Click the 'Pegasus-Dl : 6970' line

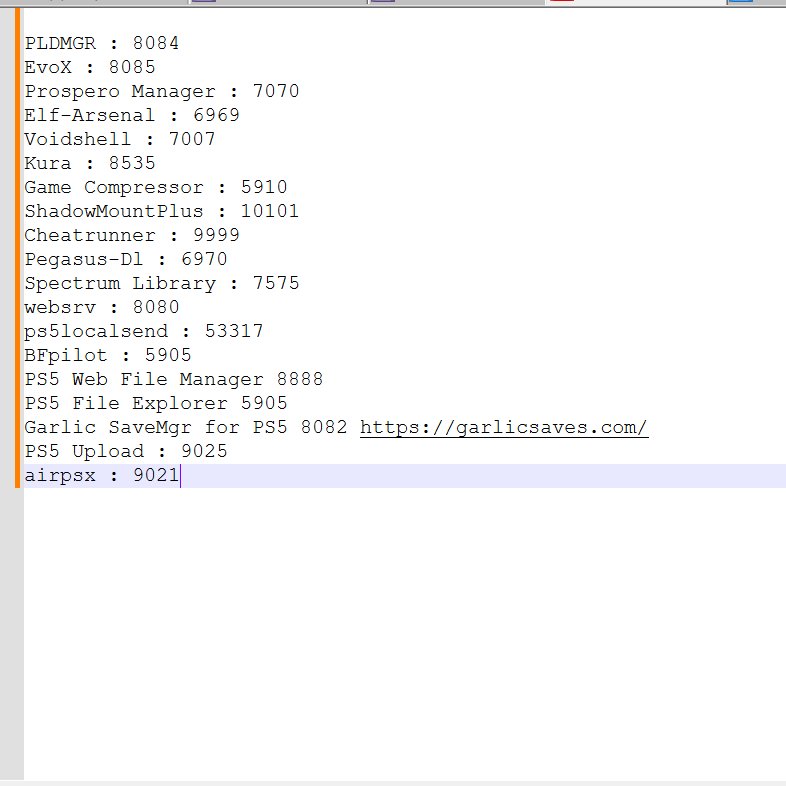point(126,260)
